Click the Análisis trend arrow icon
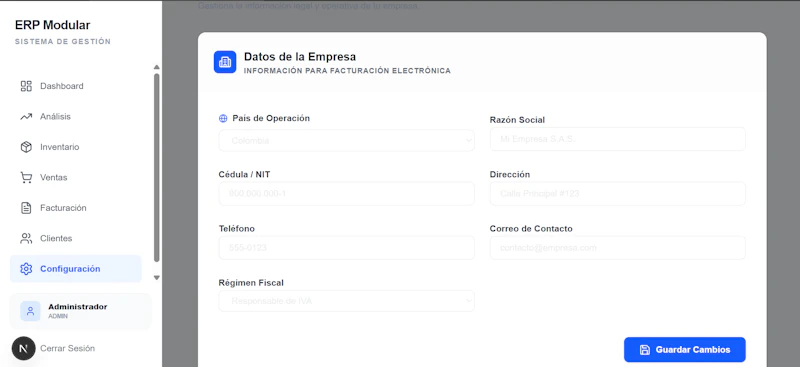Screen dimensions: 800x367 coord(26,116)
